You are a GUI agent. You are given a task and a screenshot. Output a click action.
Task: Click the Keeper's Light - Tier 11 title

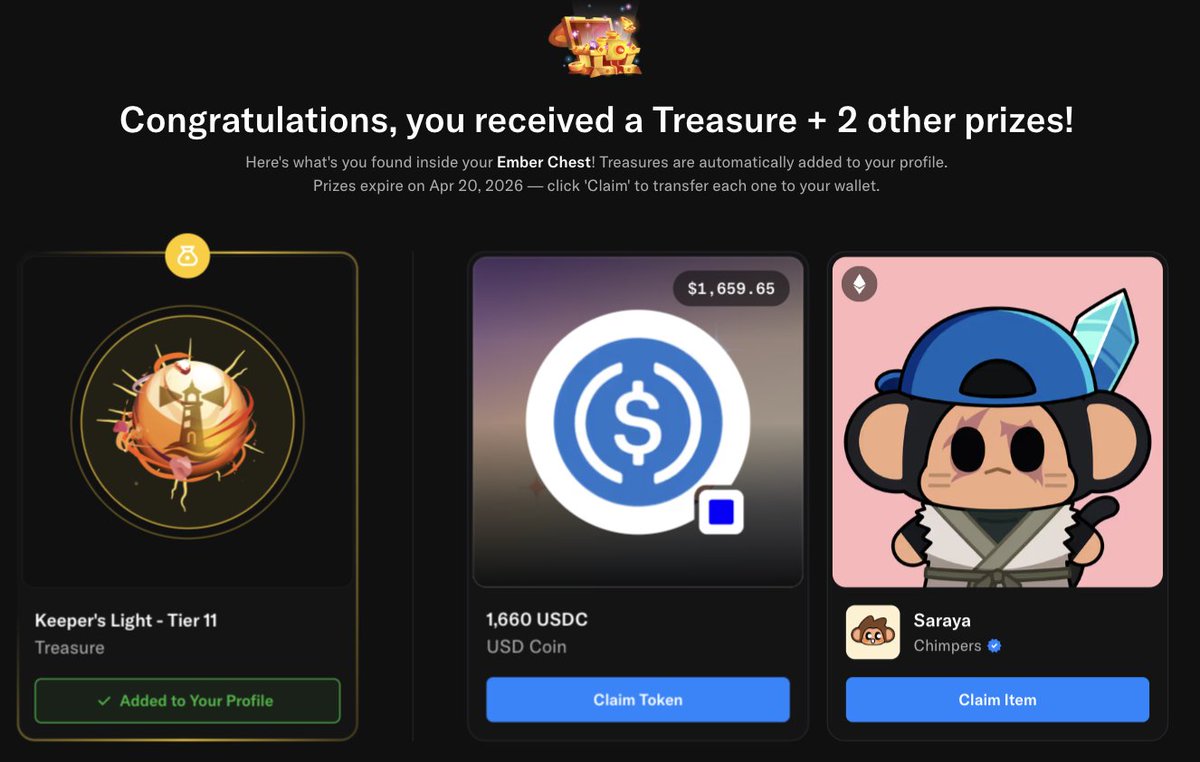126,620
